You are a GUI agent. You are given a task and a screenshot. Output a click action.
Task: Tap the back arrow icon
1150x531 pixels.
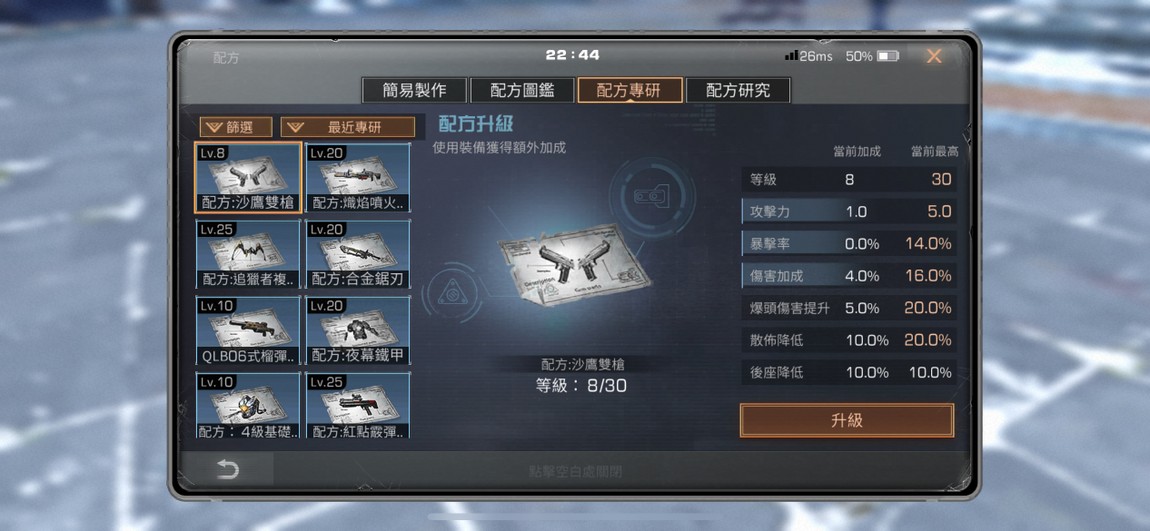coord(227,470)
